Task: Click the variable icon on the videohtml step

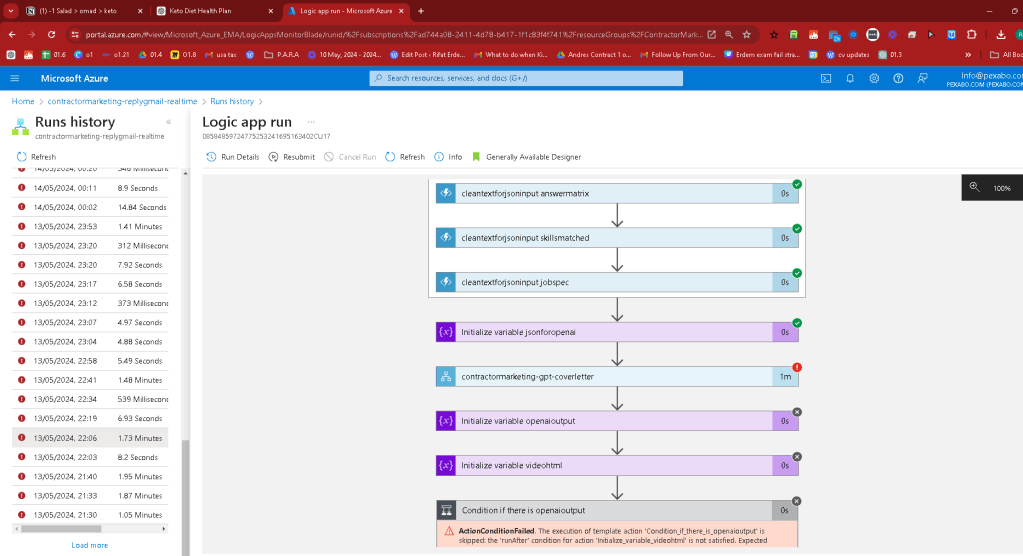Action: [x=446, y=465]
